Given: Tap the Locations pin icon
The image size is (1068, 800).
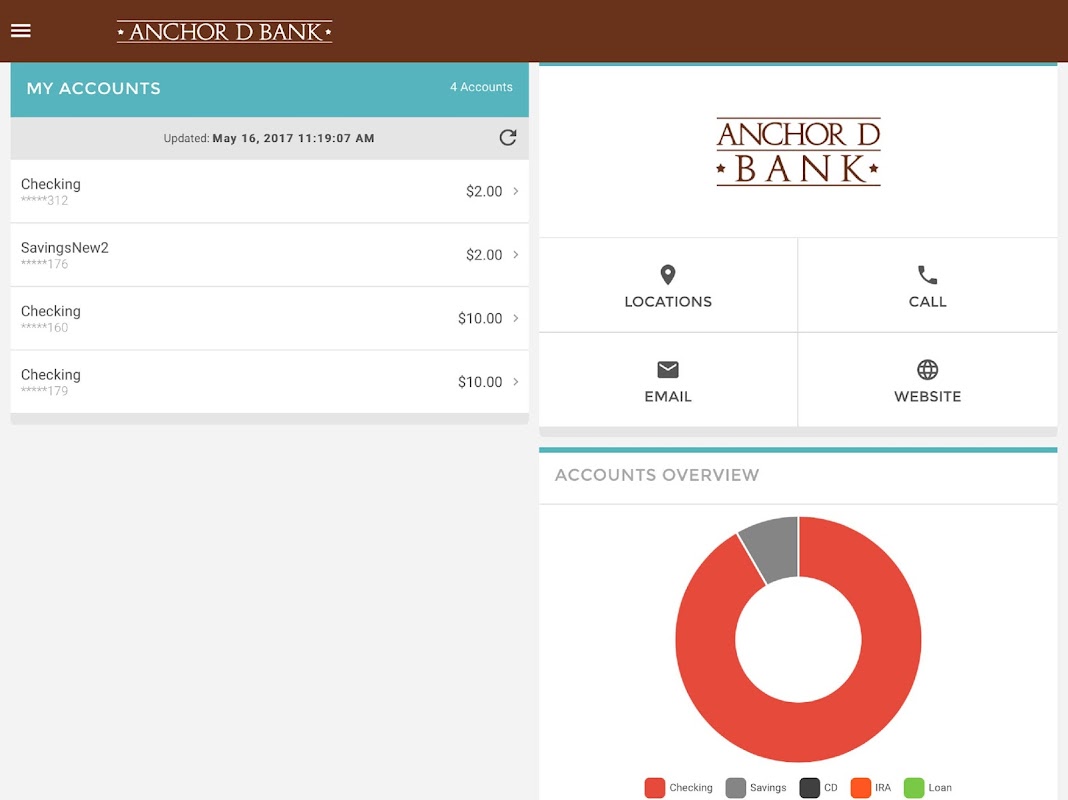Looking at the screenshot, I should pyautogui.click(x=668, y=274).
